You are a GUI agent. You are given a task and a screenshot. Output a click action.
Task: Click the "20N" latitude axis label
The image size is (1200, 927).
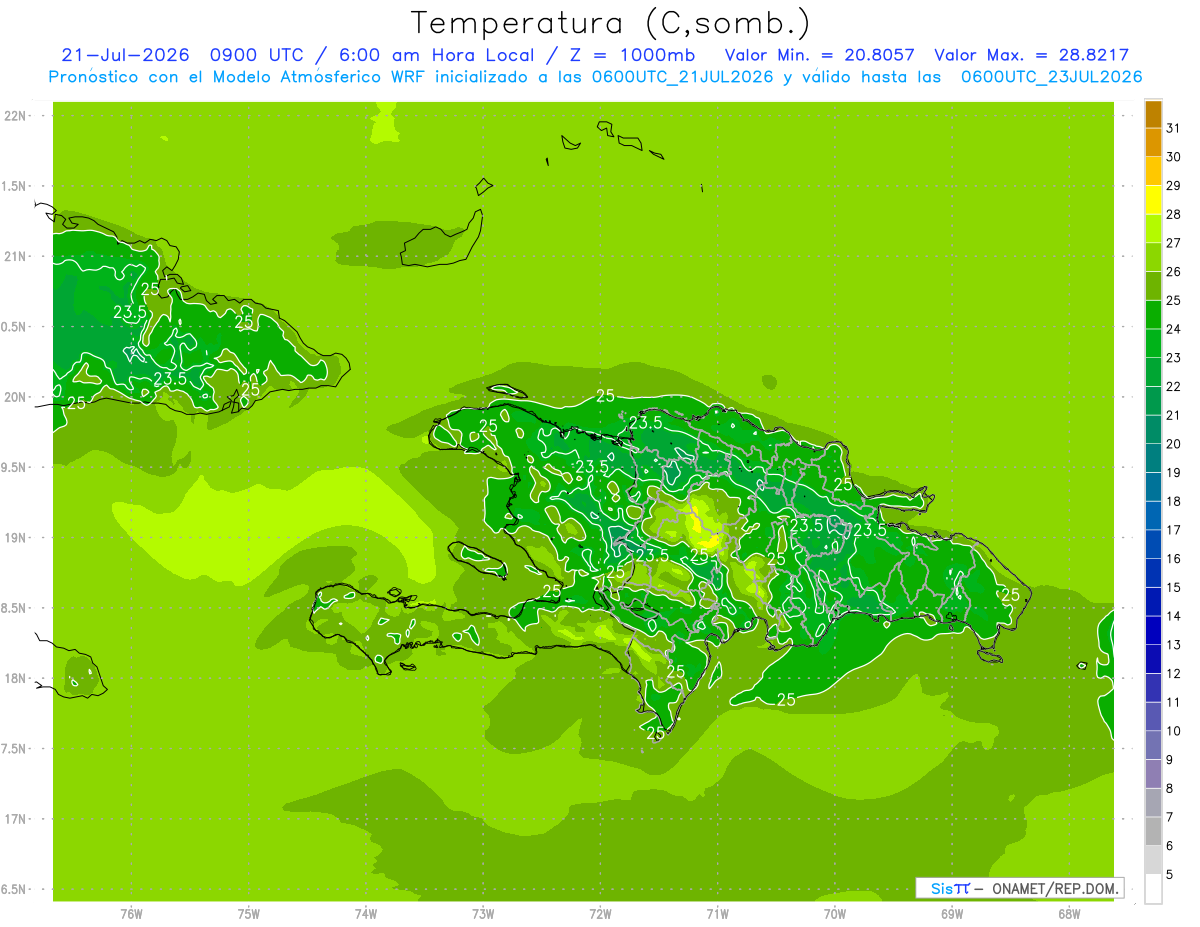pos(15,397)
